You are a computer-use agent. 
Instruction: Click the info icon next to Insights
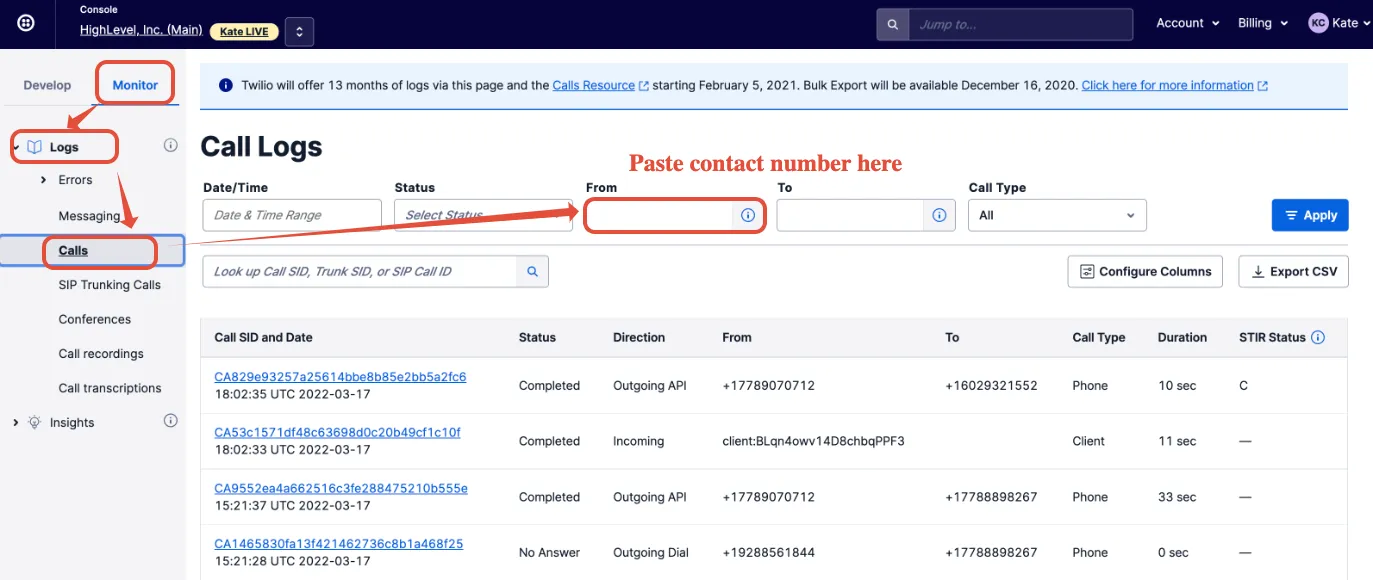170,421
